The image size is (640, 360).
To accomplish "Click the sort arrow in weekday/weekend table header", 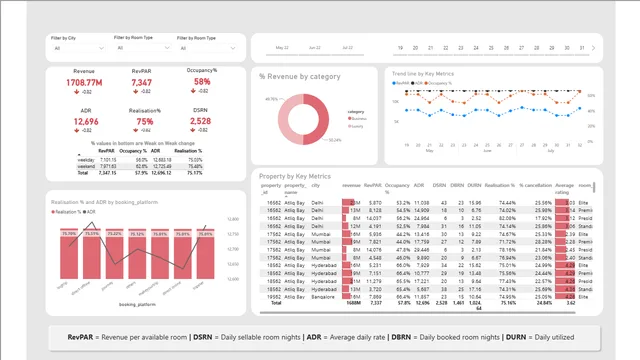I will coord(79,155).
